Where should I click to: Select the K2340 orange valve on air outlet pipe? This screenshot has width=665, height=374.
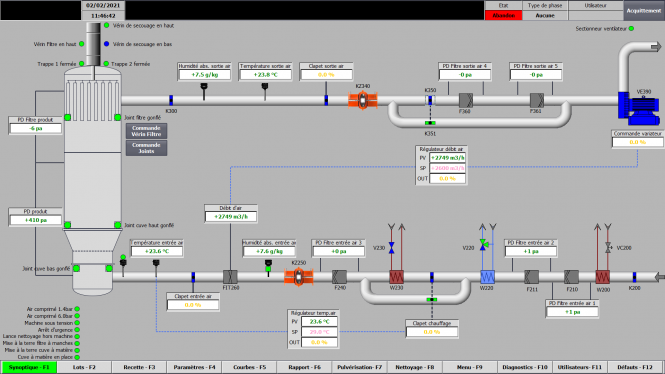[363, 100]
